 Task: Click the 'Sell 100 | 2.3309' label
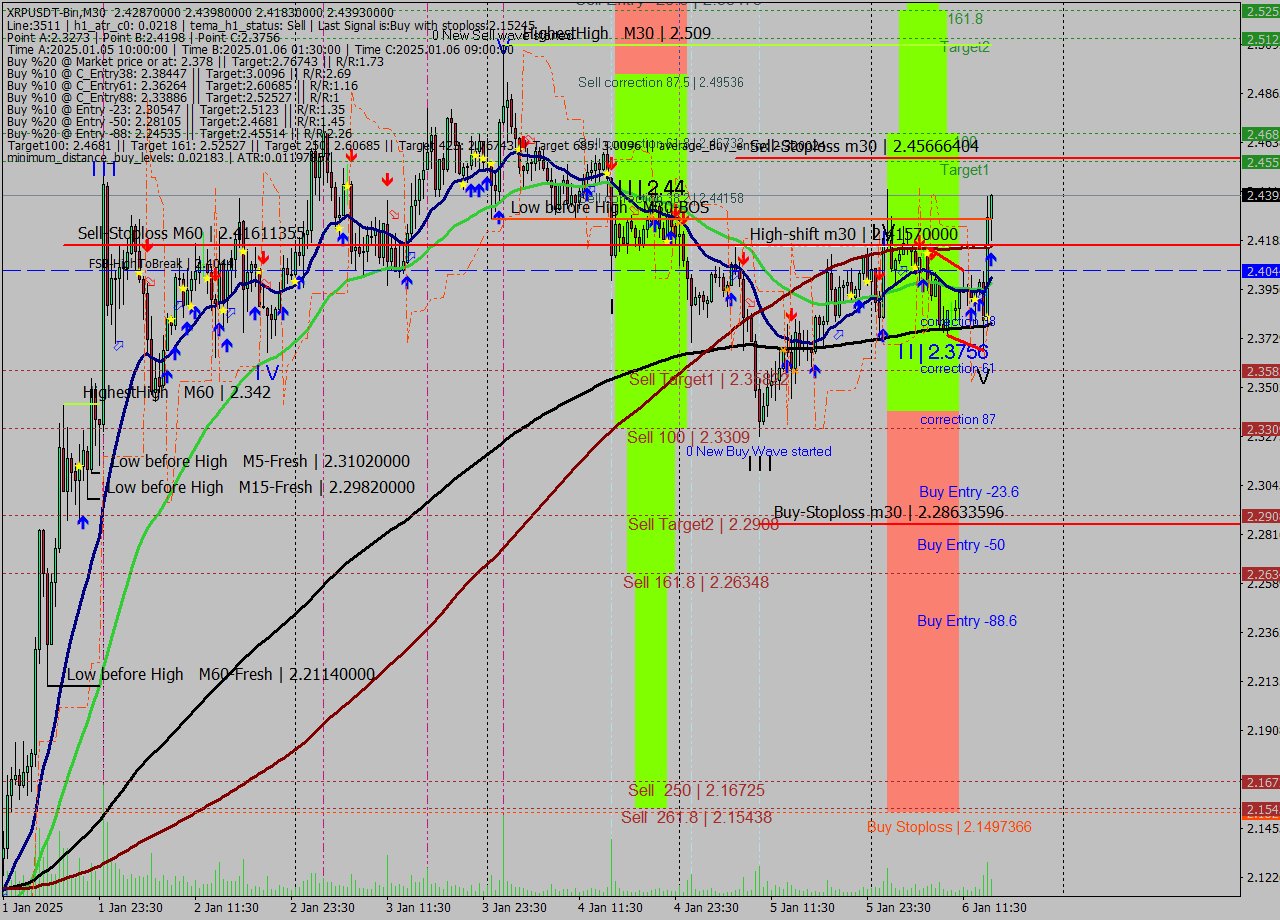[x=688, y=437]
